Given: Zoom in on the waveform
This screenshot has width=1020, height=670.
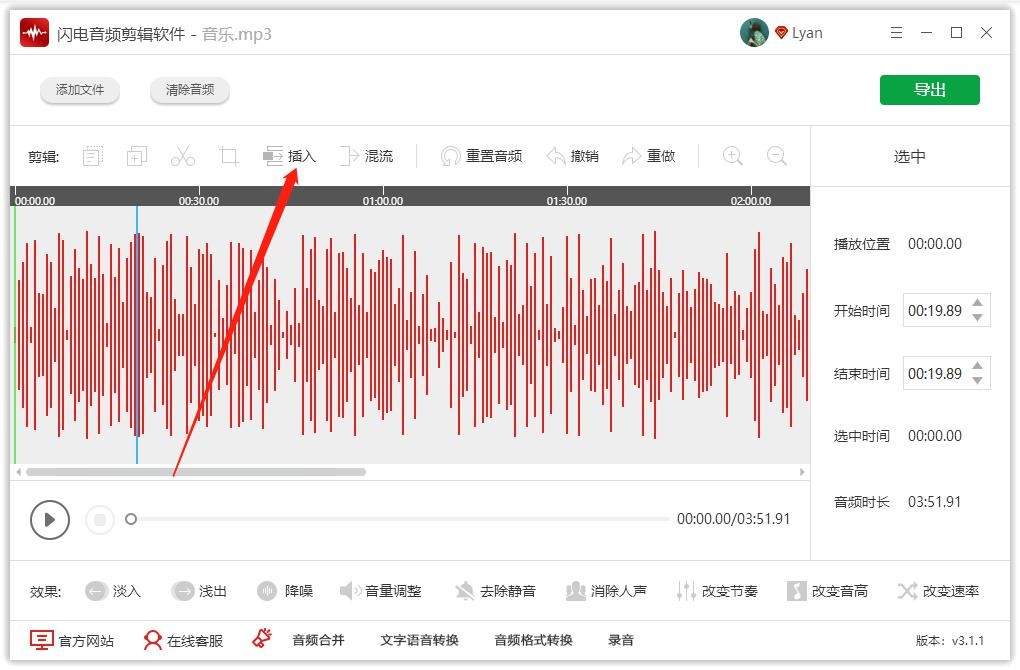Looking at the screenshot, I should point(733,156).
